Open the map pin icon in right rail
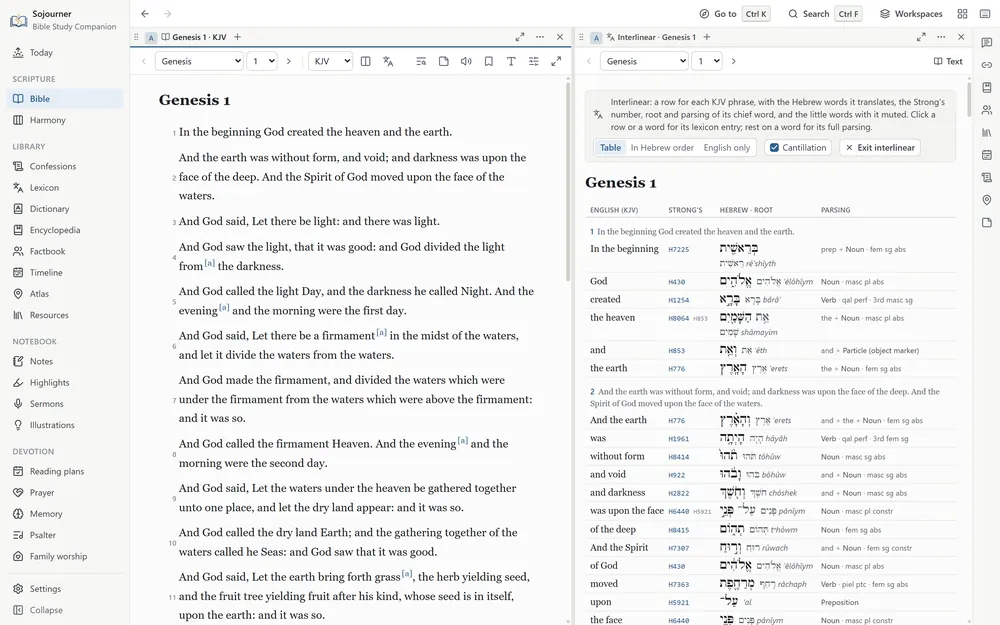The height and width of the screenshot is (625, 1000). 987,200
